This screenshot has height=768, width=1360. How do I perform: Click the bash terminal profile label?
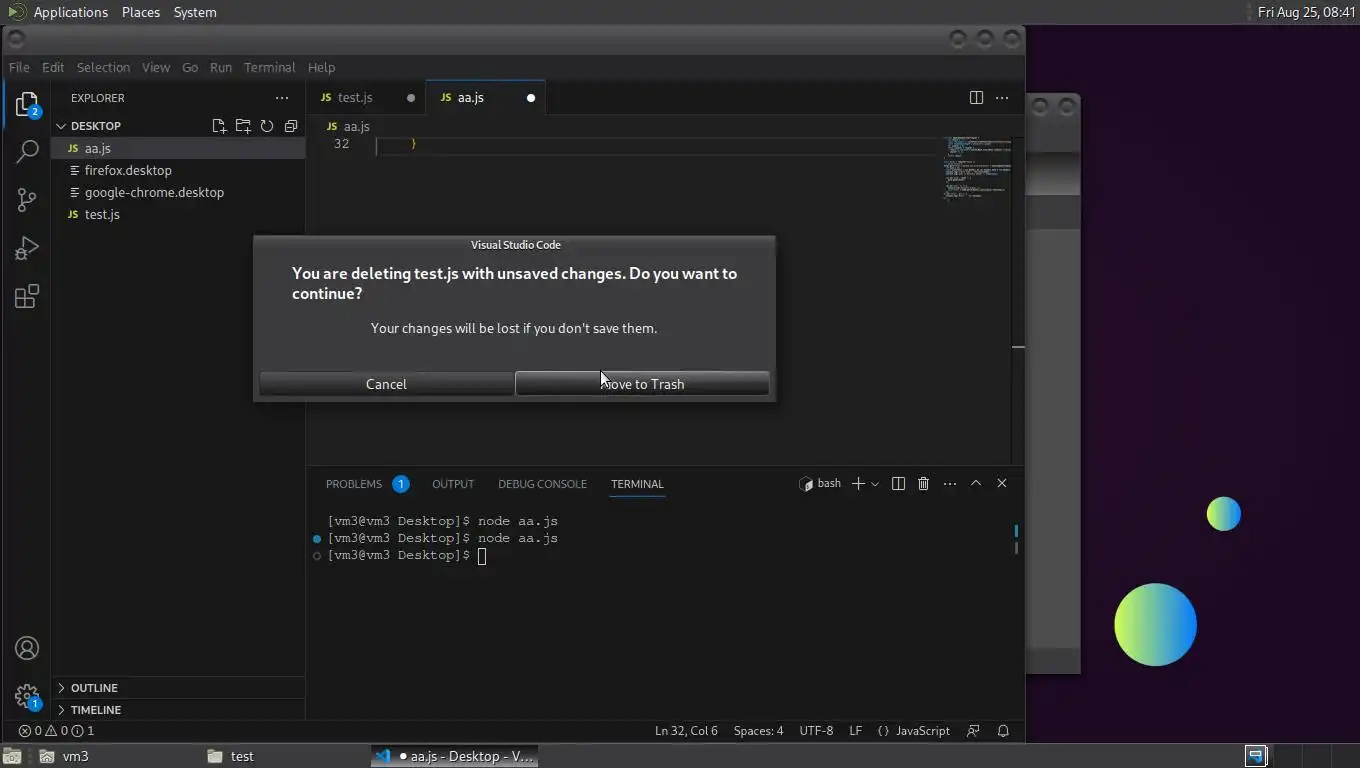pyautogui.click(x=820, y=483)
